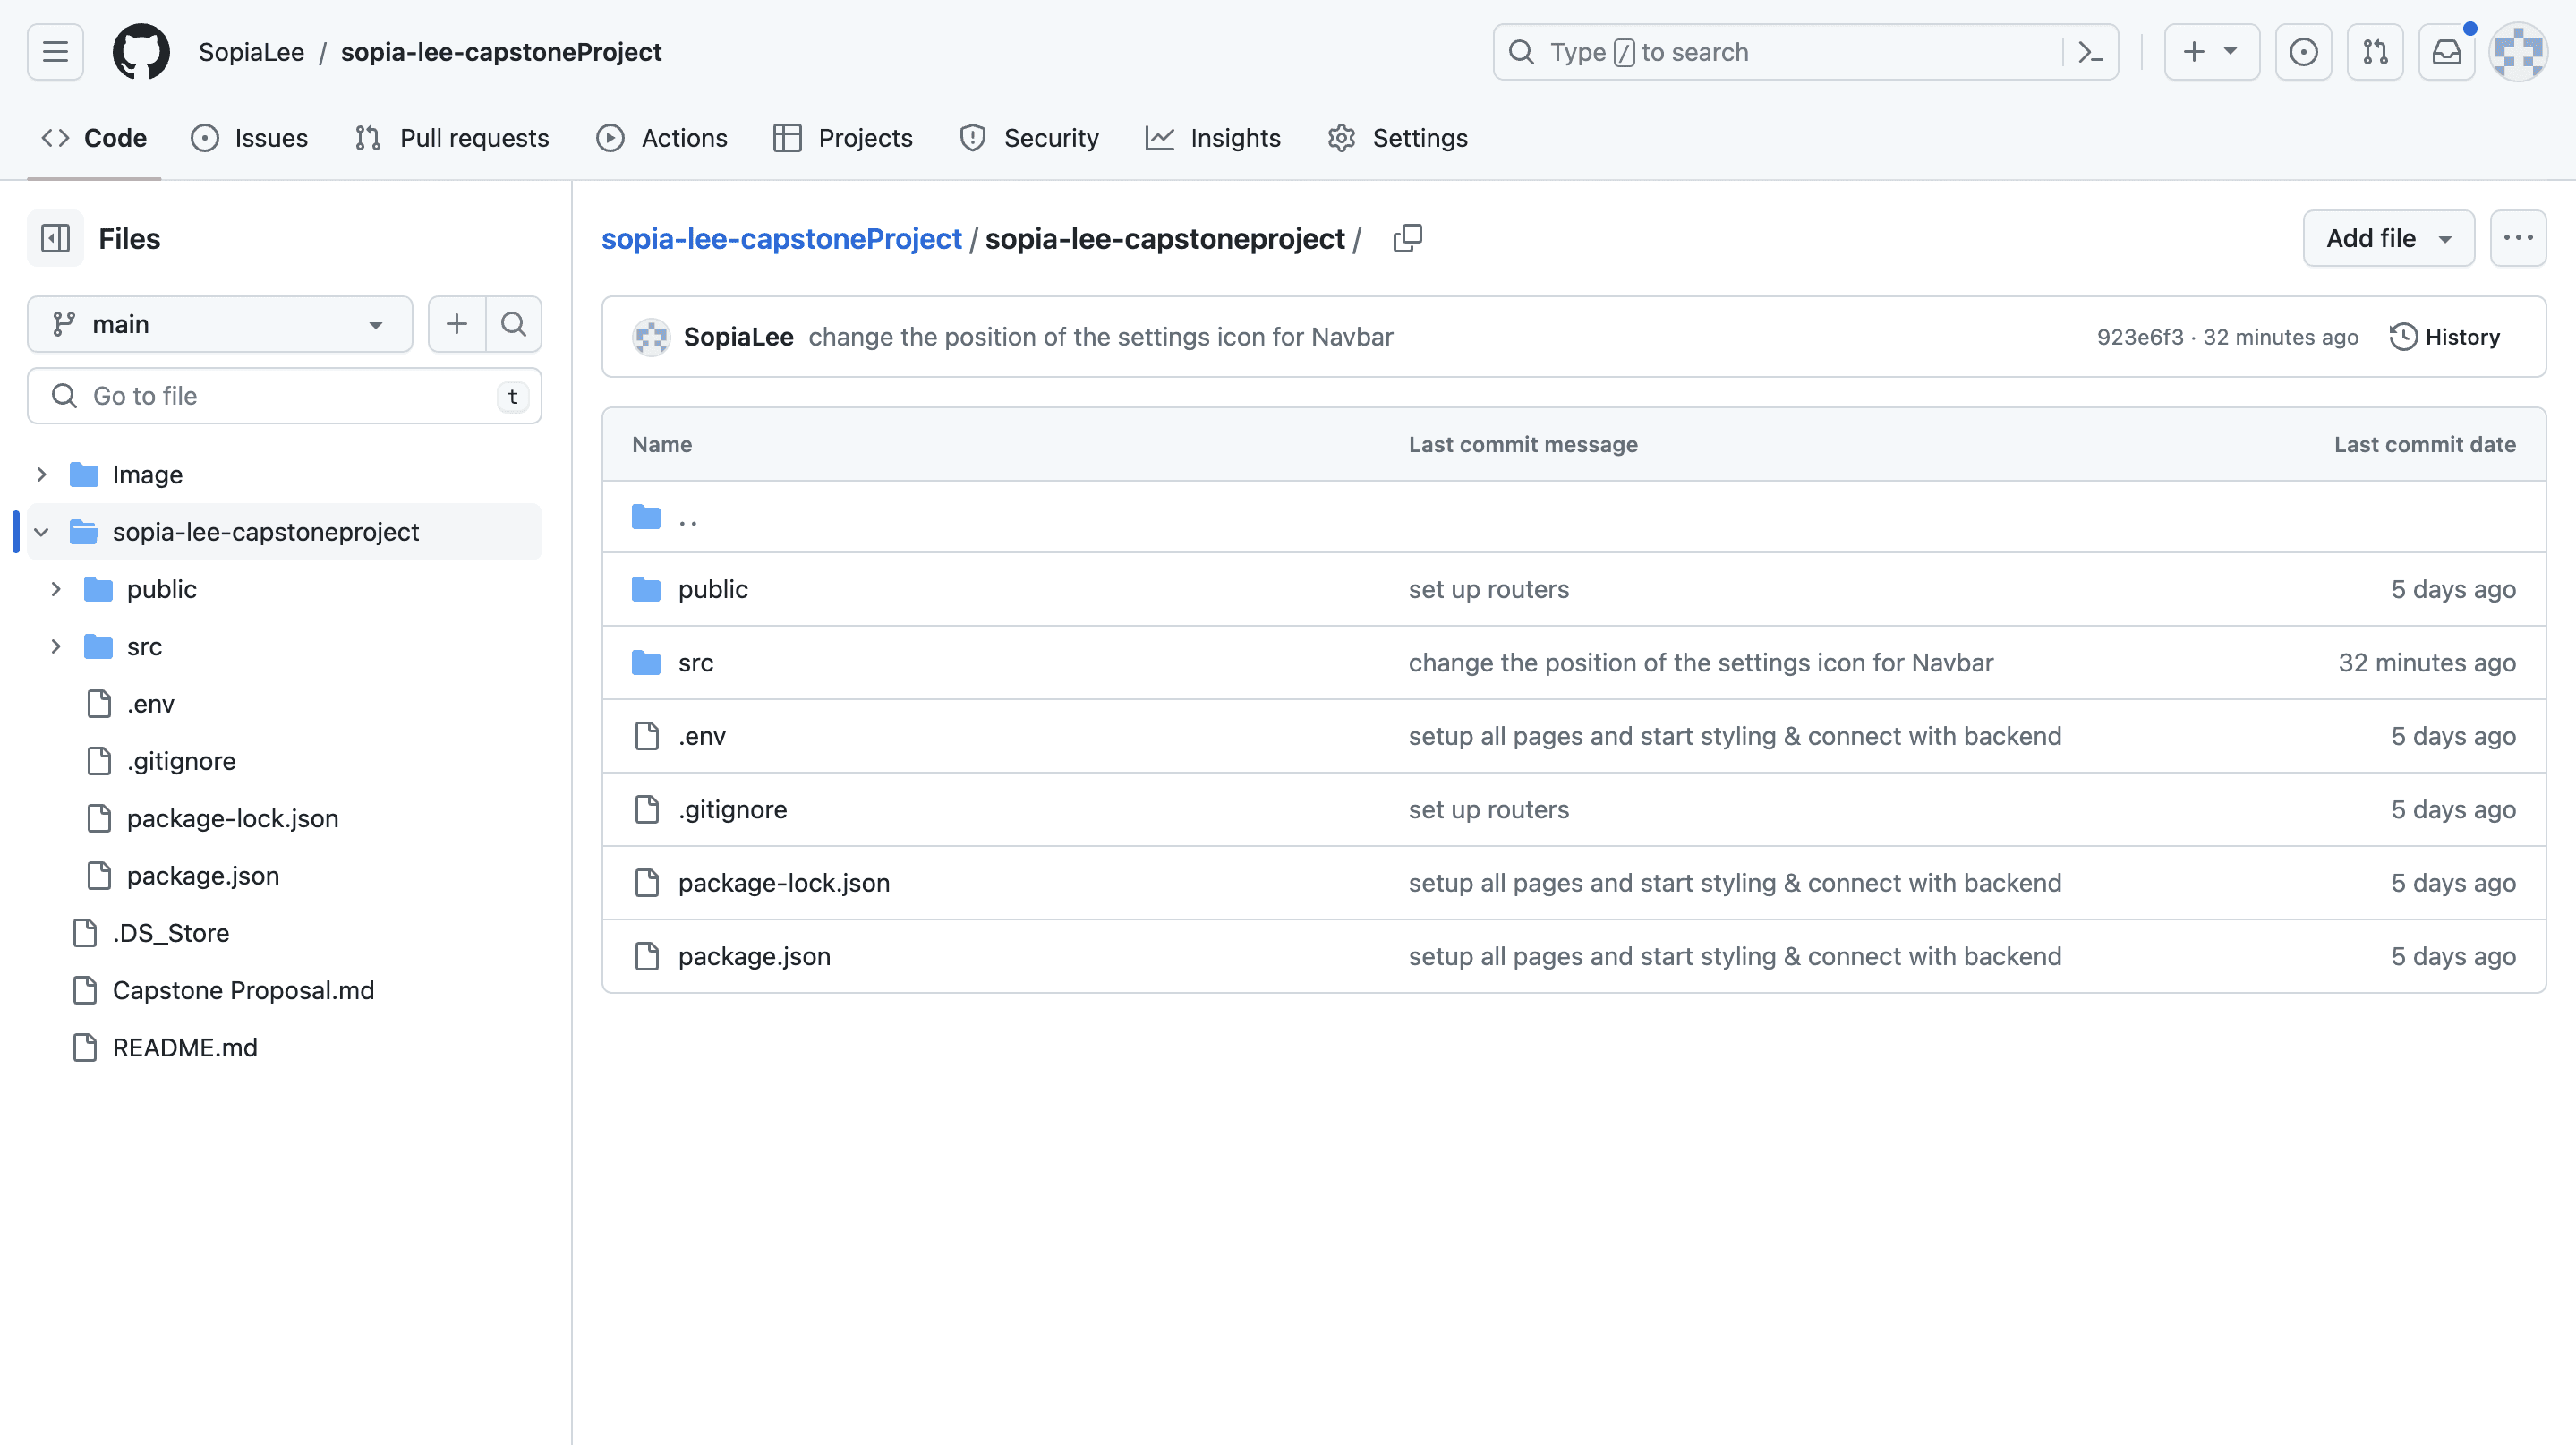This screenshot has height=1445, width=2576.
Task: Add file plus button in sidebar
Action: [x=457, y=324]
